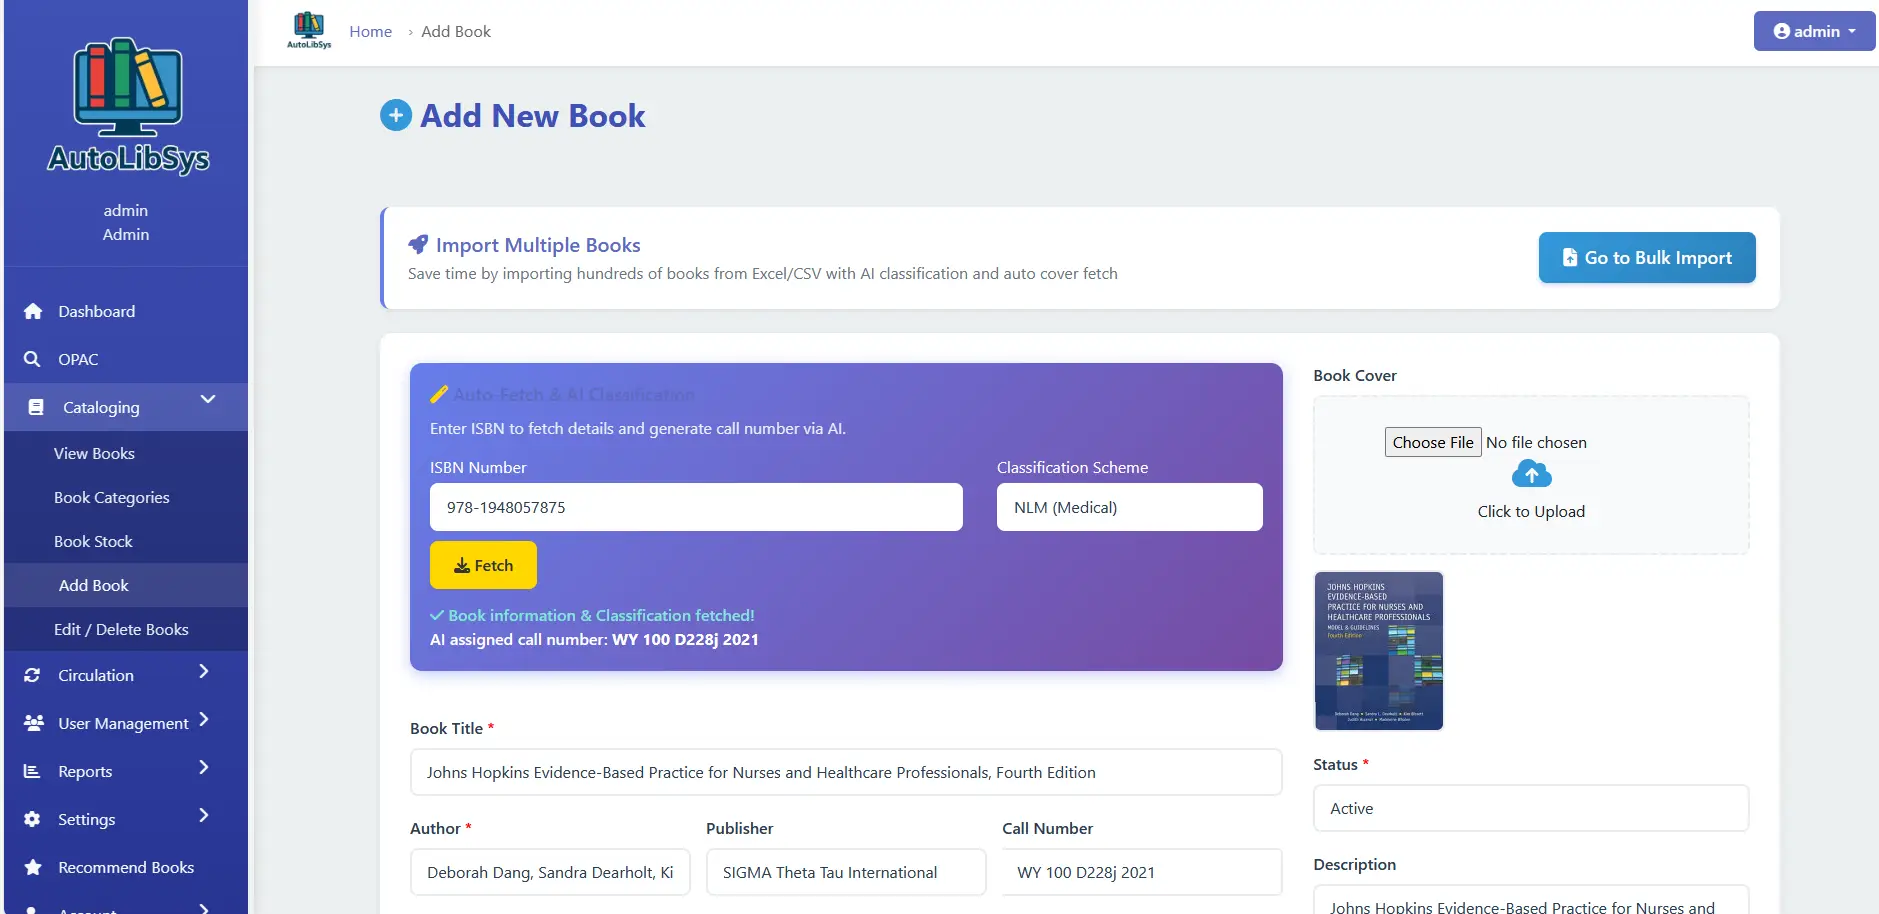Open the admin account dropdown
This screenshot has height=914, width=1879.
1813,31
